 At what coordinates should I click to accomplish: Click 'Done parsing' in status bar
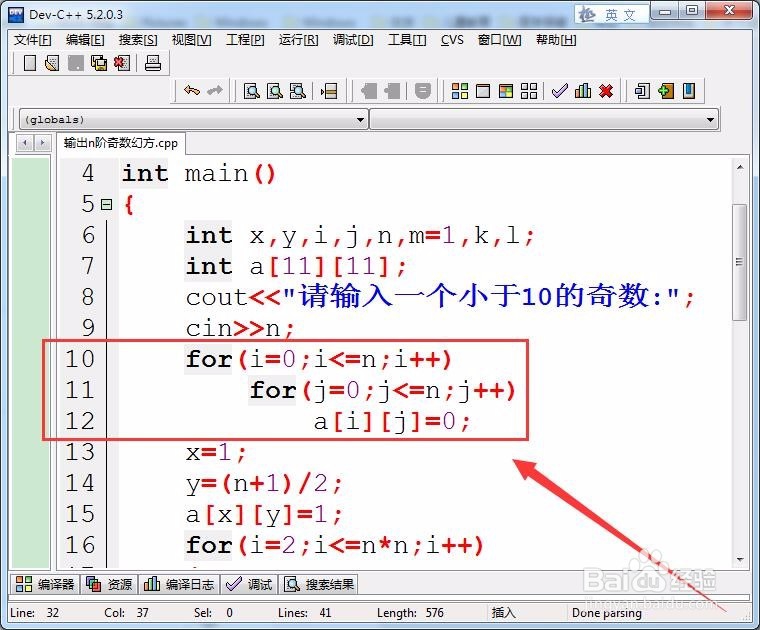click(x=607, y=613)
